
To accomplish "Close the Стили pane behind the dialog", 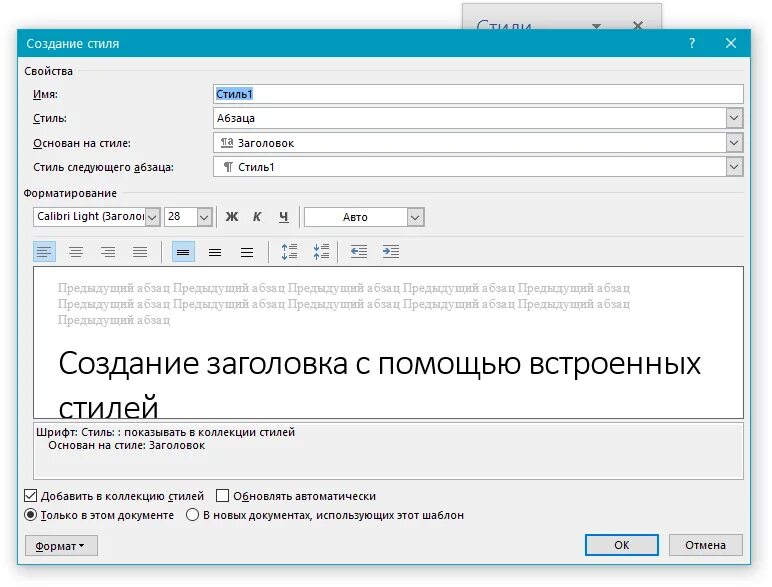I will pyautogui.click(x=638, y=25).
